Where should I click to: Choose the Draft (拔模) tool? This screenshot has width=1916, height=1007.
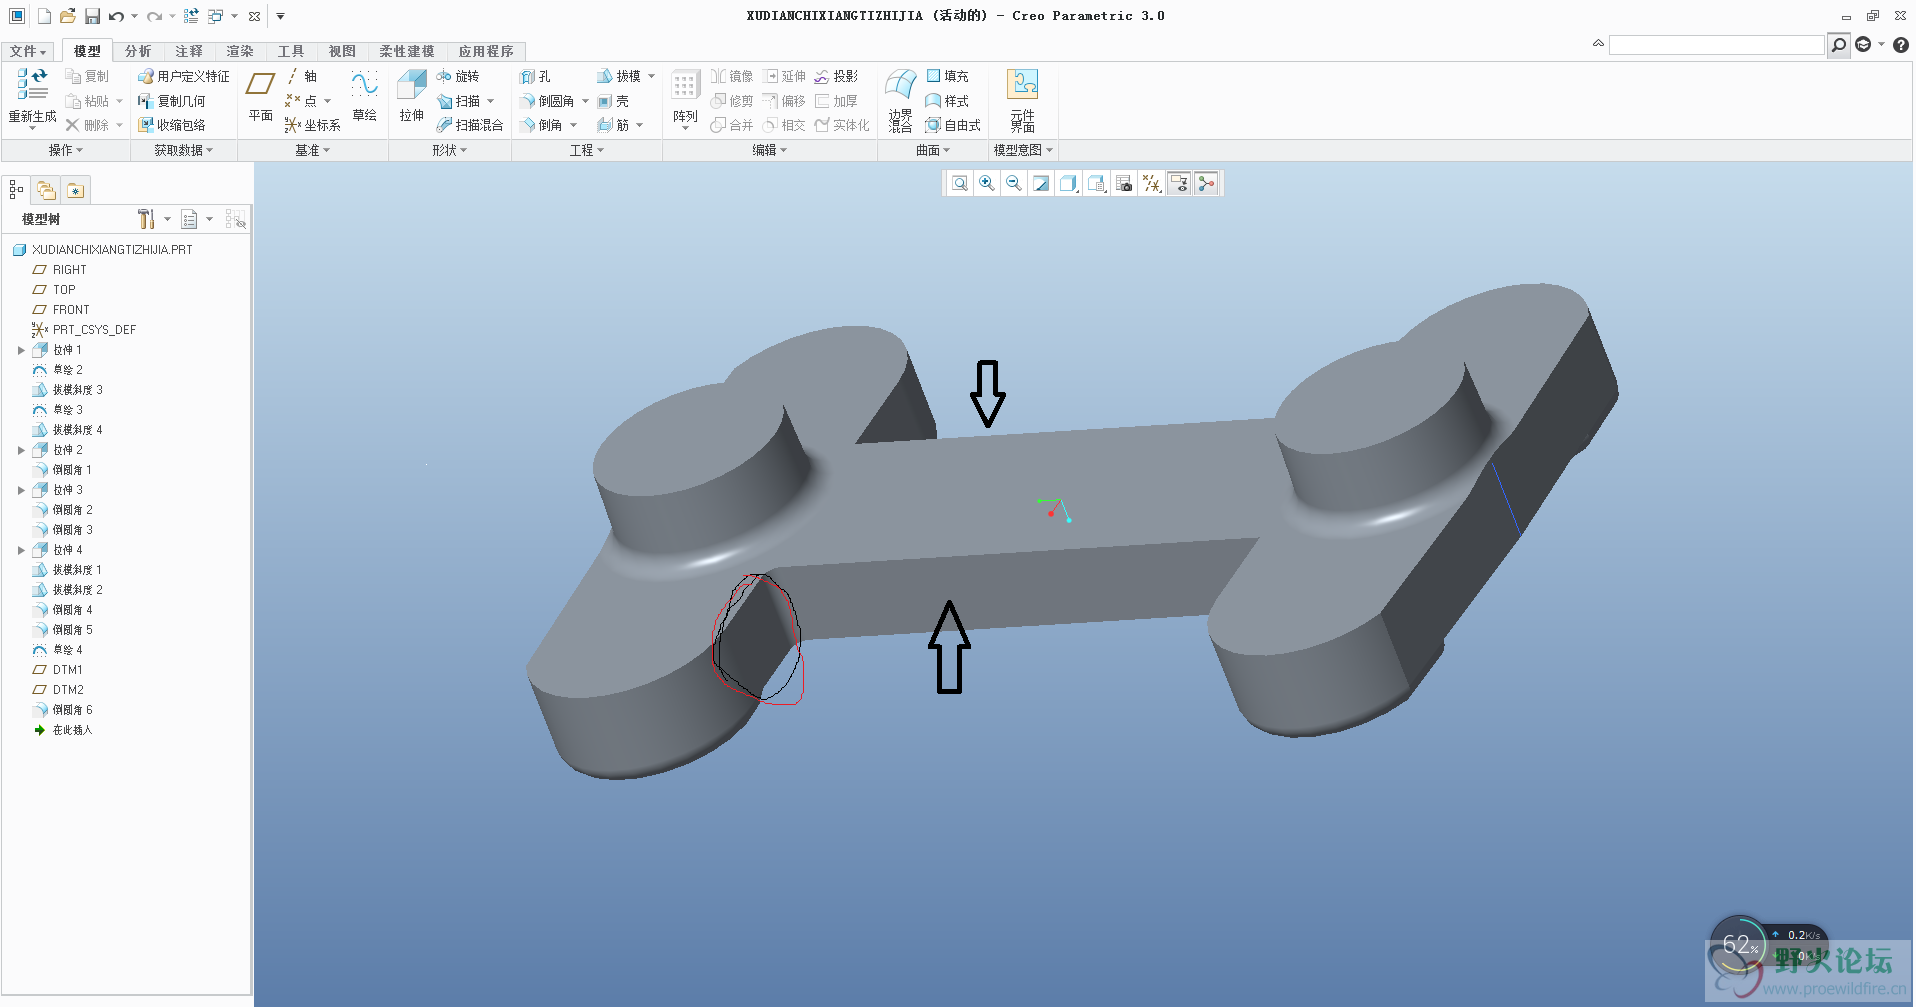click(619, 76)
